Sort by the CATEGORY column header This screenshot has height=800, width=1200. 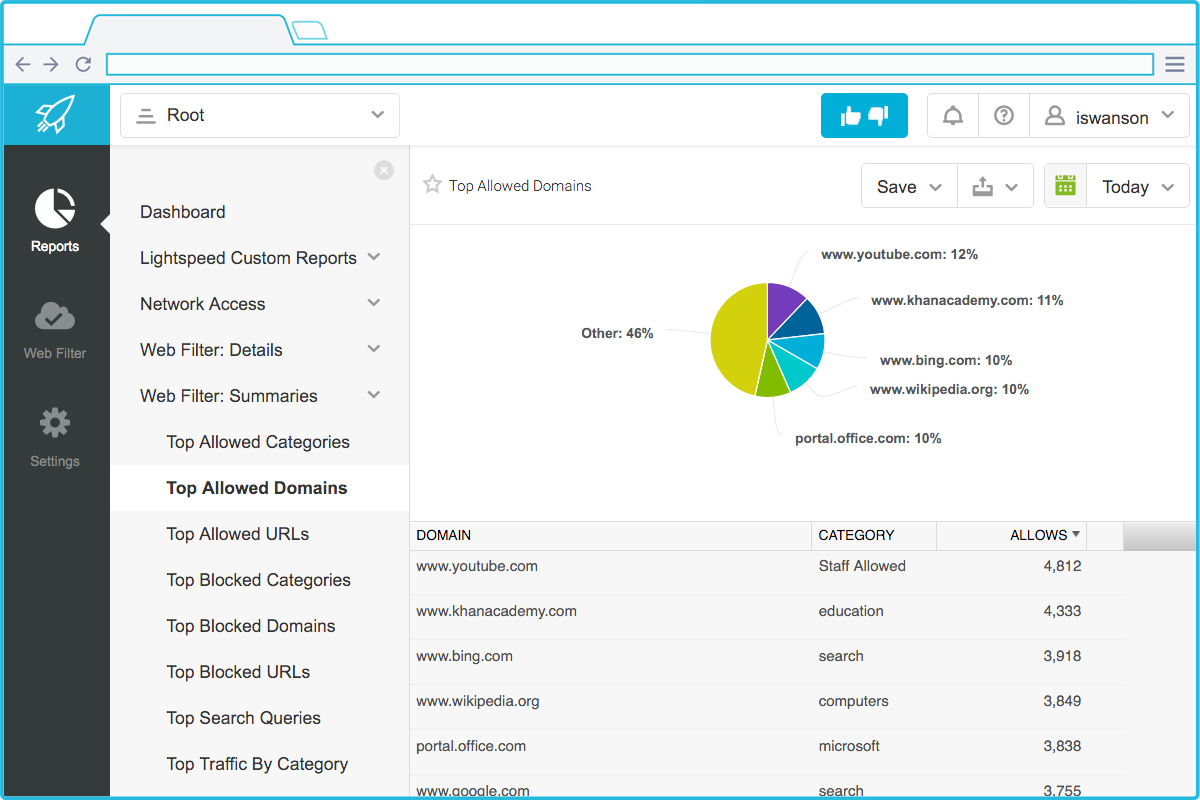pos(874,535)
